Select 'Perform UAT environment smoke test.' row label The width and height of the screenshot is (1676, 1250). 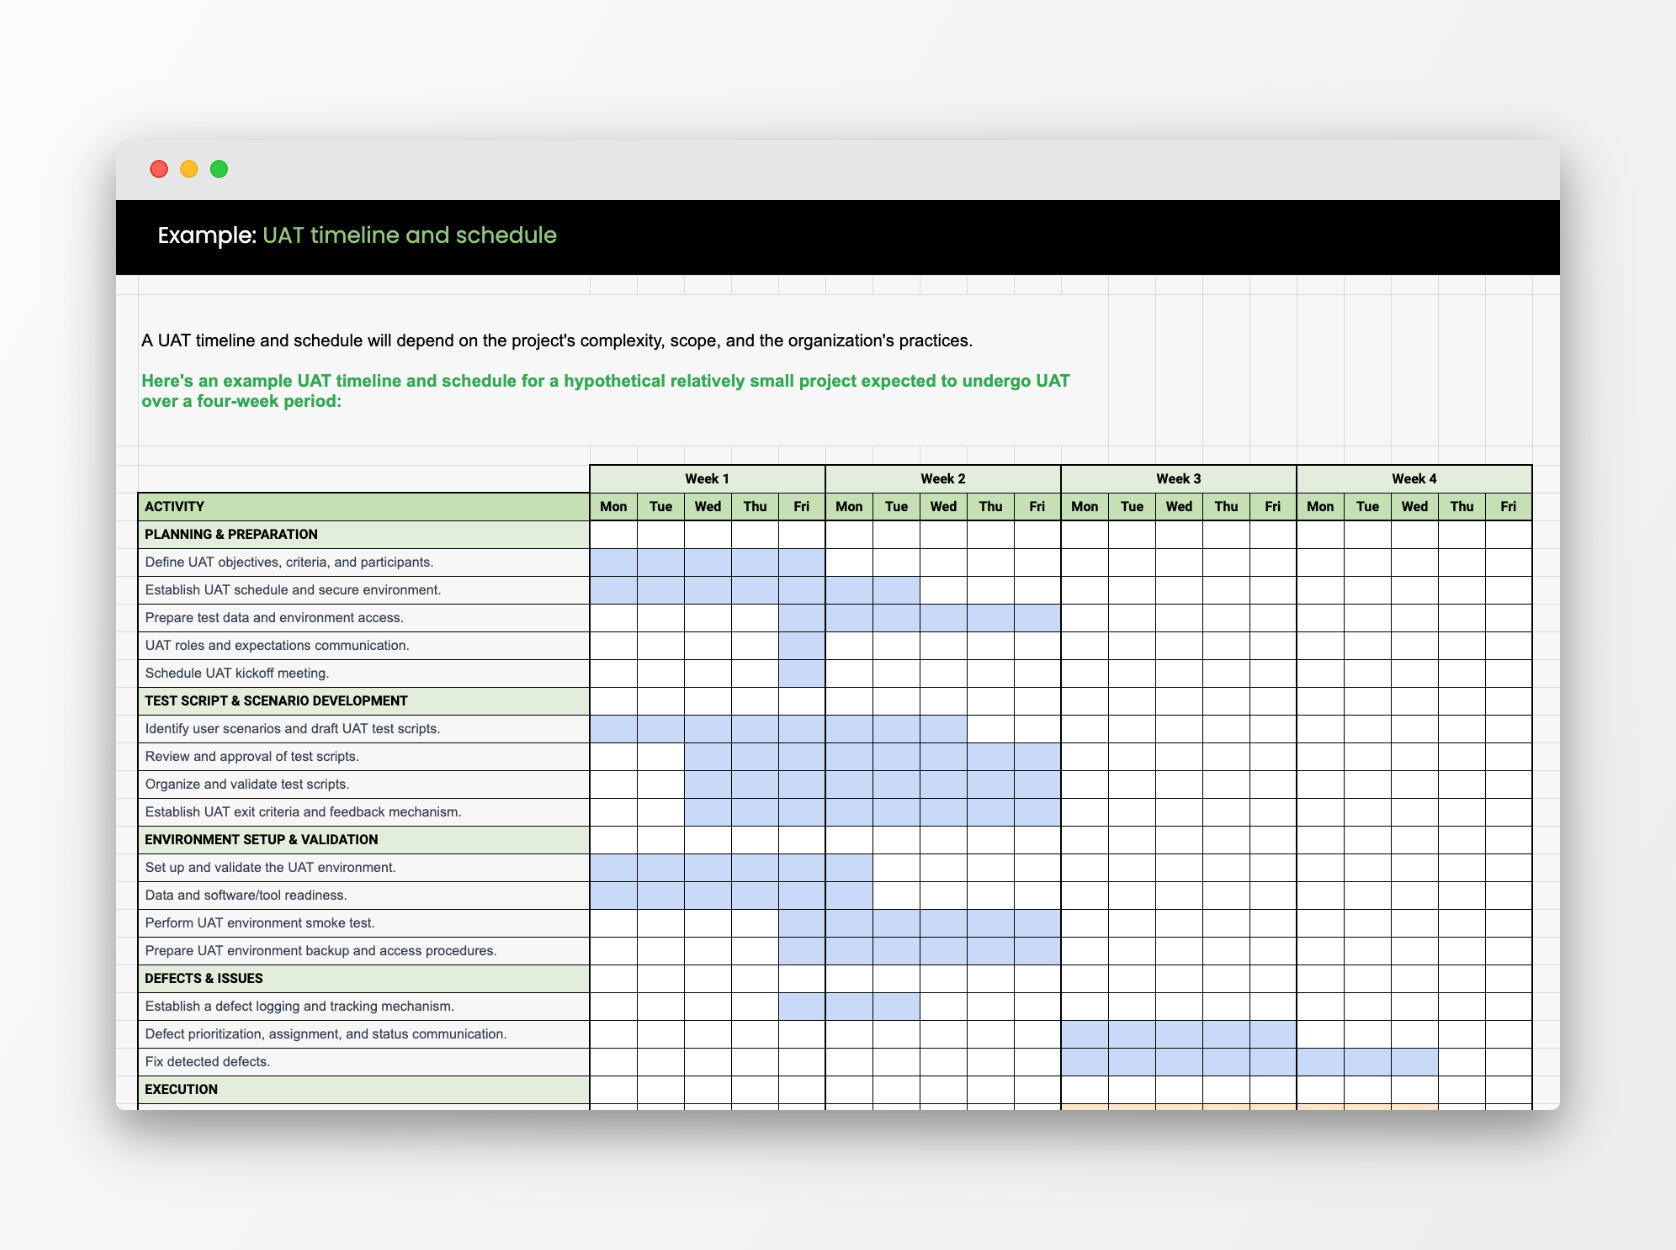coord(363,923)
